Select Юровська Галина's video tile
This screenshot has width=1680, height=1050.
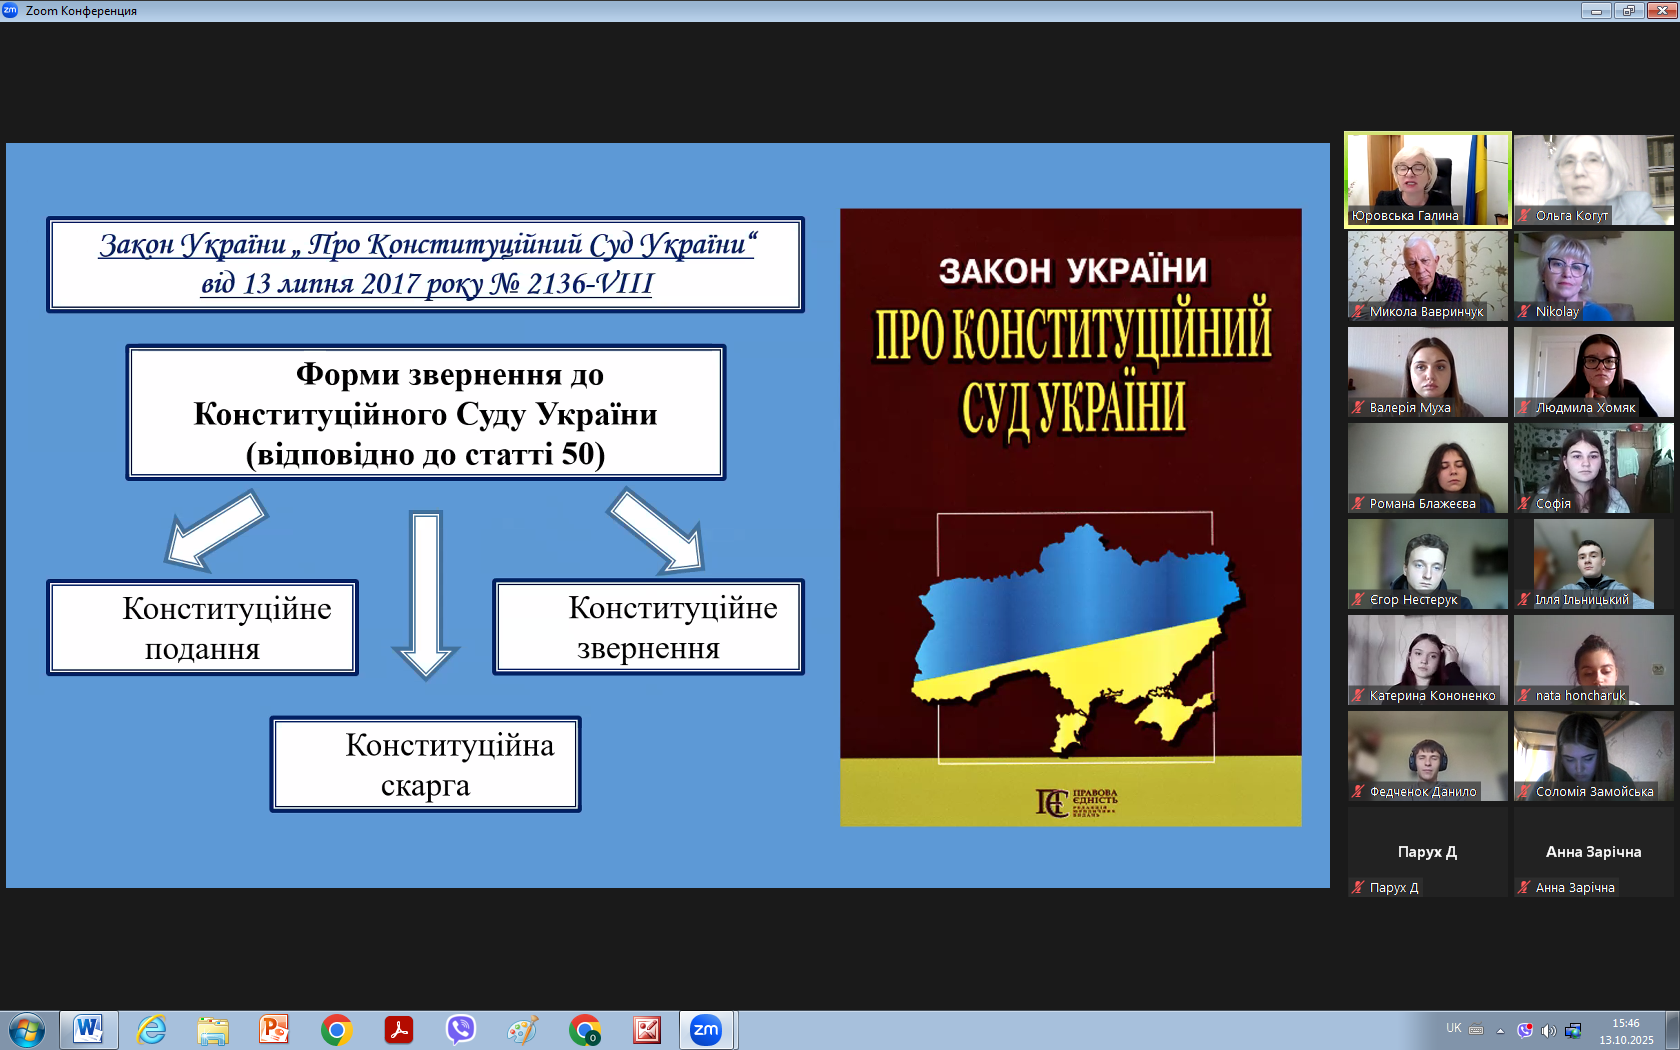[x=1427, y=180]
